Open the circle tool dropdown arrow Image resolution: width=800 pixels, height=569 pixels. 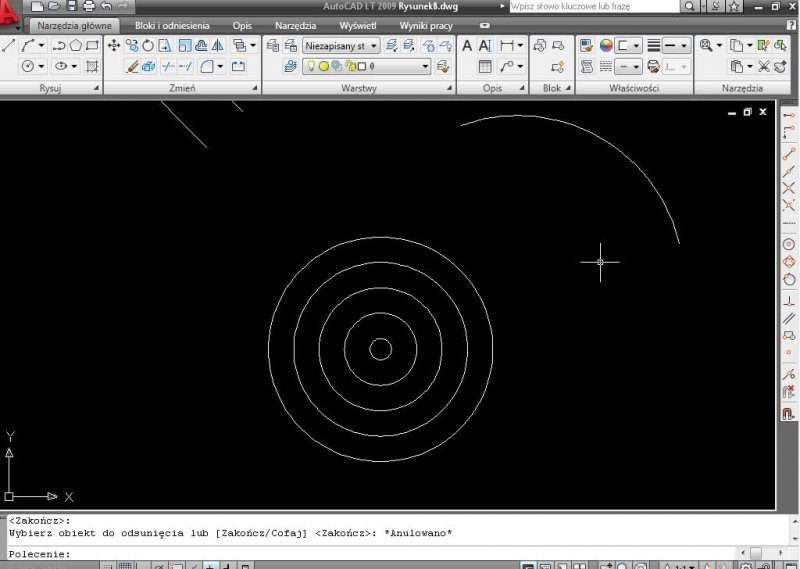(x=41, y=67)
